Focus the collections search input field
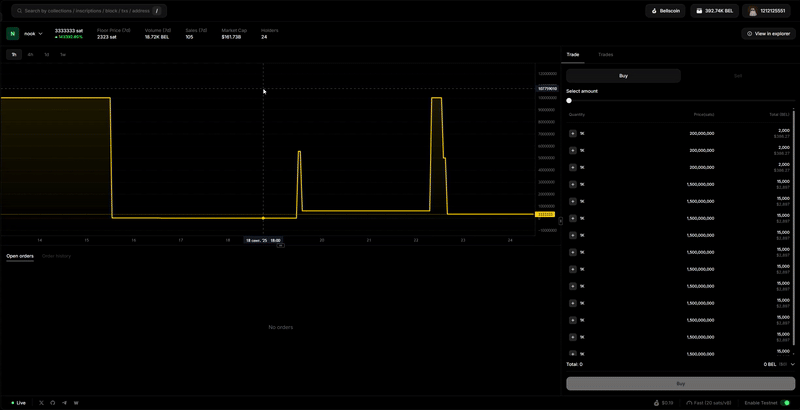The height and width of the screenshot is (410, 800). coord(85,11)
